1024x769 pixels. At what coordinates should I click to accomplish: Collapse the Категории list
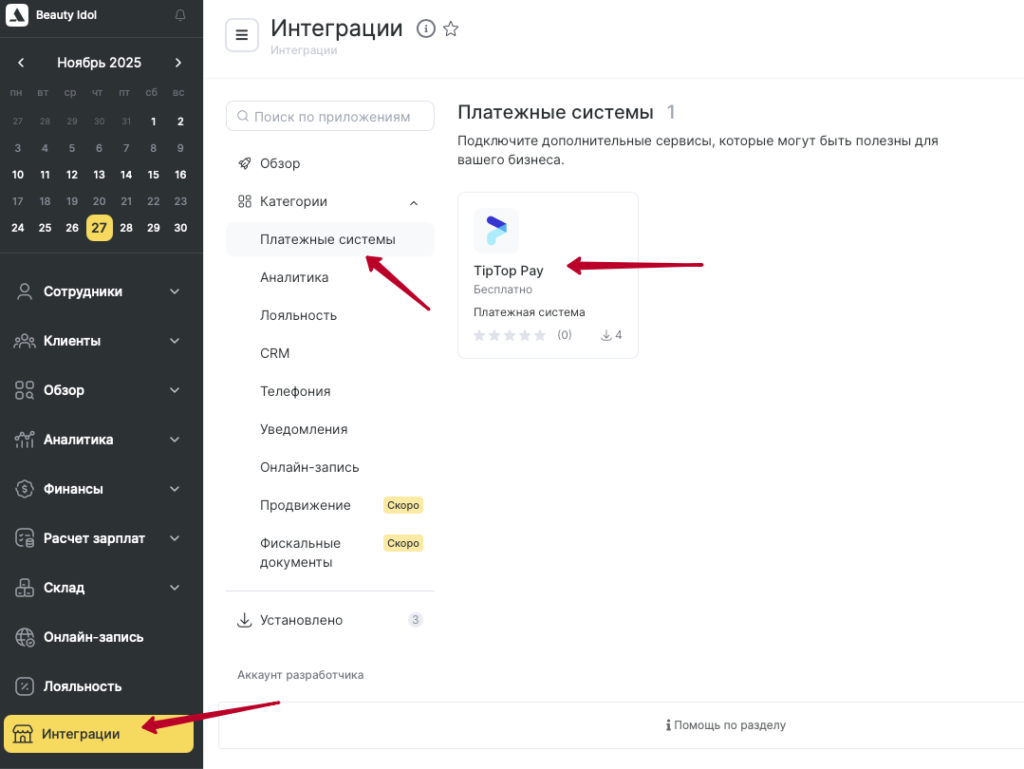tap(413, 202)
